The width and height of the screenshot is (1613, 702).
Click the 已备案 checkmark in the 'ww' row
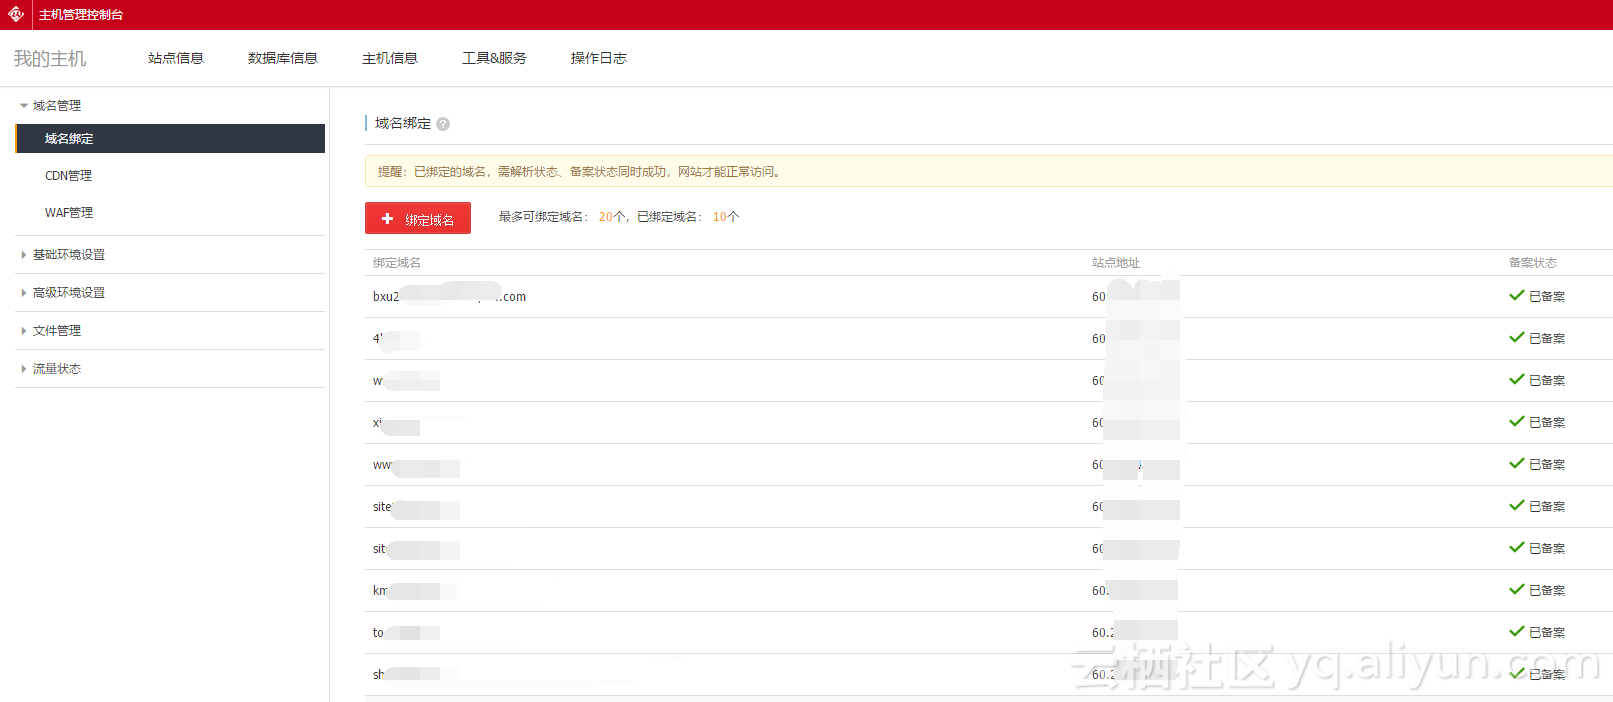tap(1517, 464)
